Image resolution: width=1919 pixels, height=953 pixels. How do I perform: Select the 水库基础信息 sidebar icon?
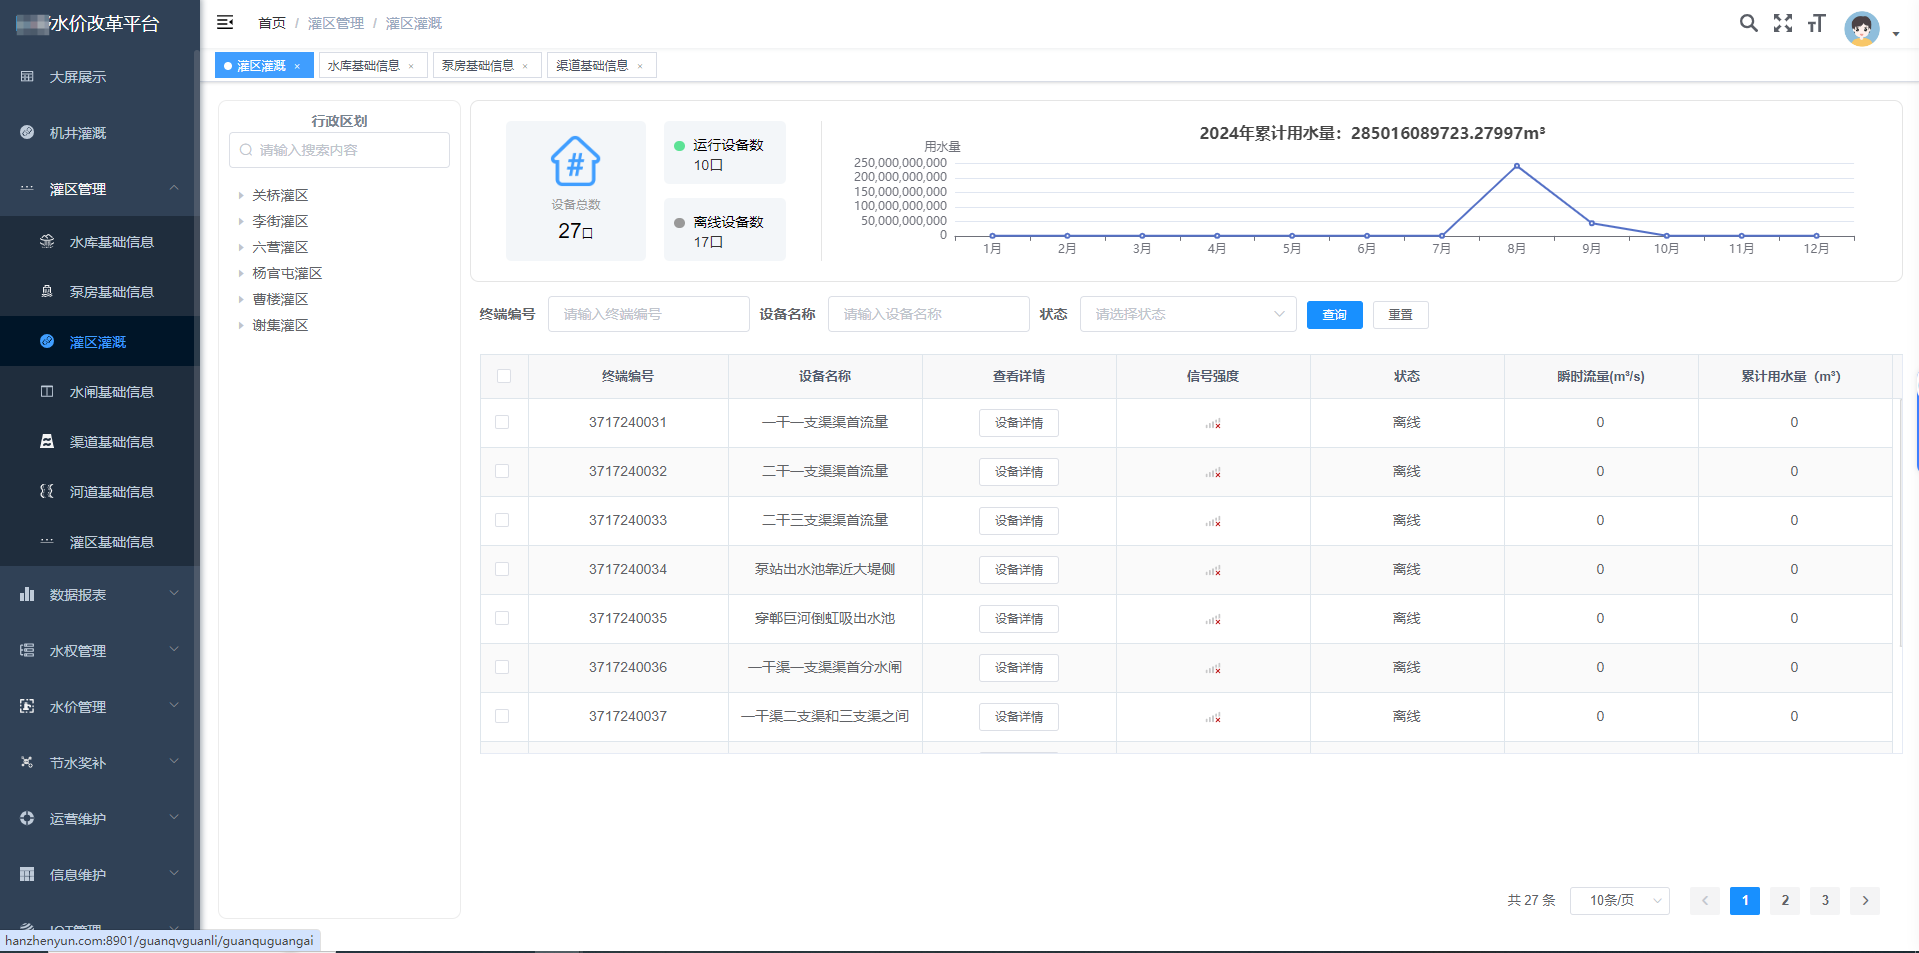47,241
